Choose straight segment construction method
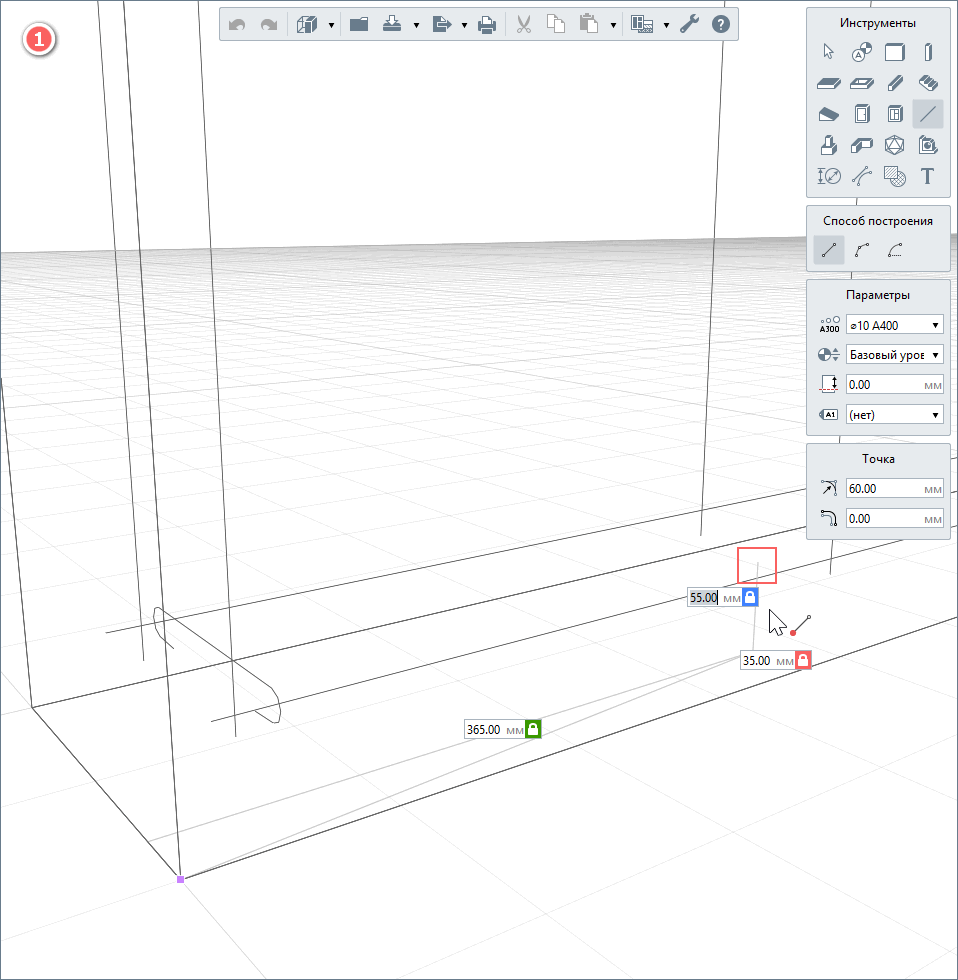This screenshot has width=958, height=980. tap(829, 251)
